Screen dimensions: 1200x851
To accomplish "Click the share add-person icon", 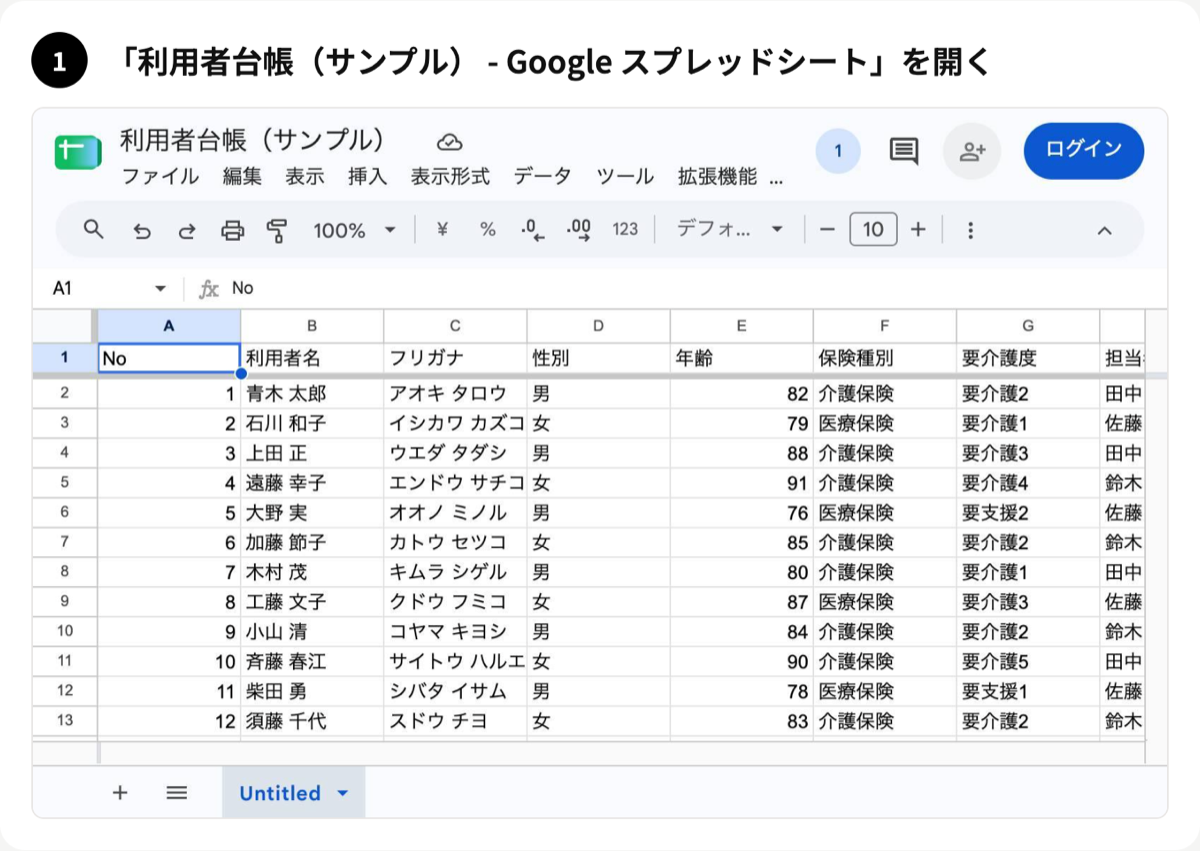I will tap(972, 151).
